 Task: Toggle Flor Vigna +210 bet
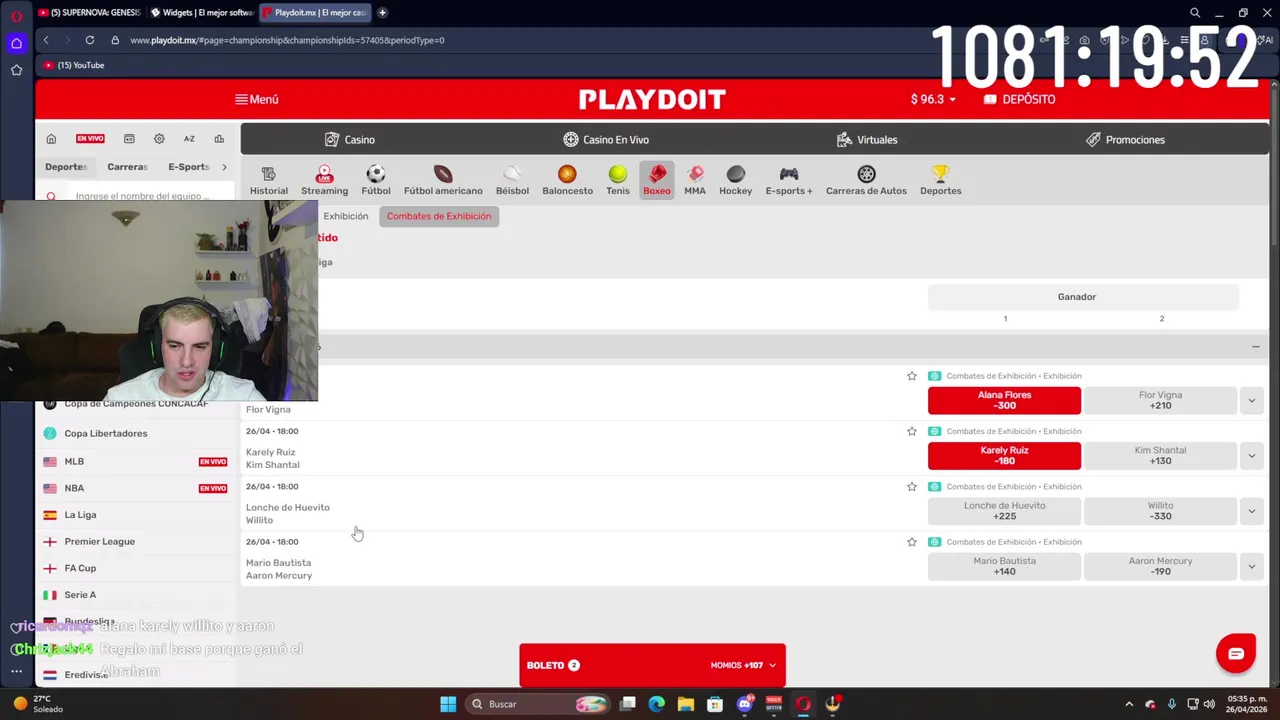(x=1160, y=400)
